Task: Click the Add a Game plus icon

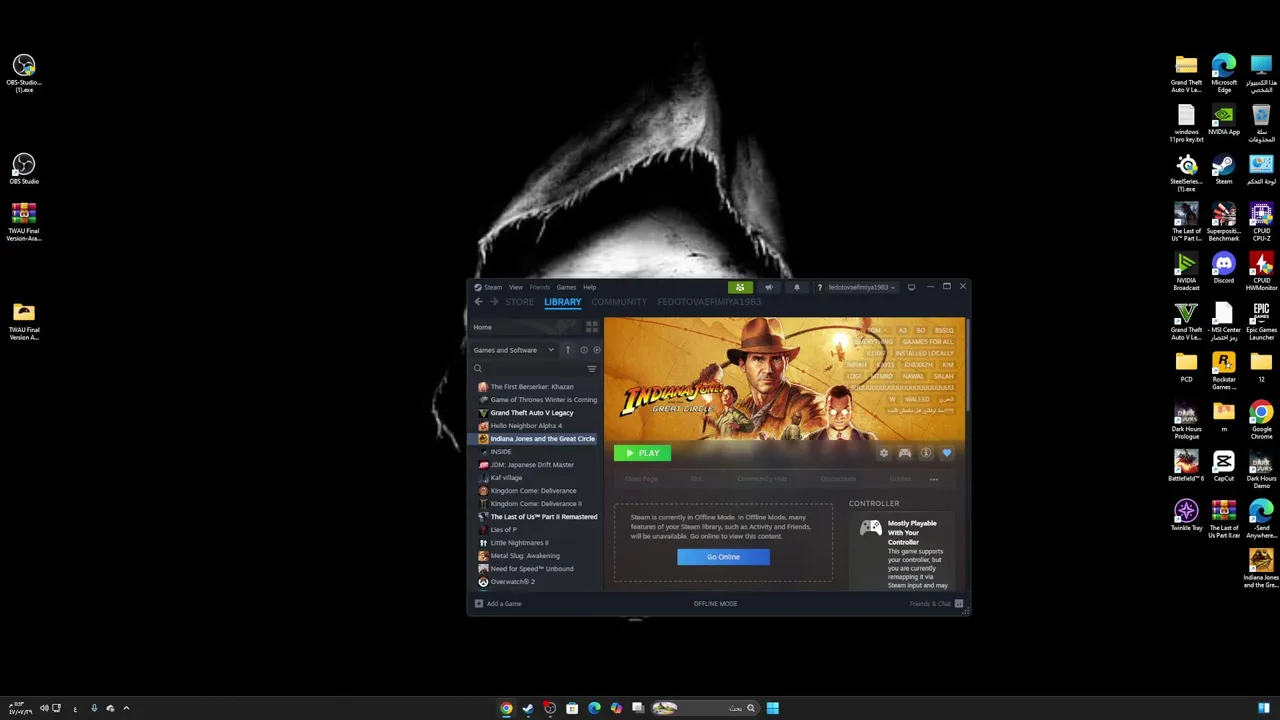Action: [479, 604]
